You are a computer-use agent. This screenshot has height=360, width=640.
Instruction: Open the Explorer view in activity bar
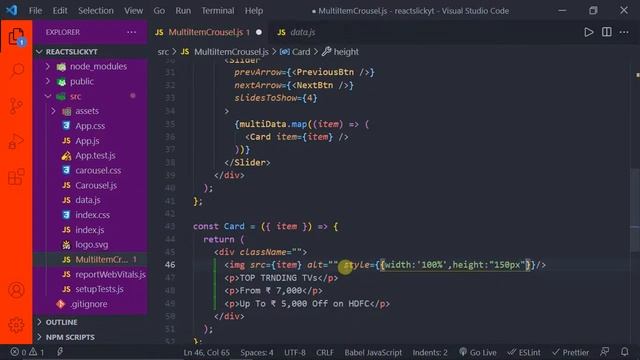16,37
